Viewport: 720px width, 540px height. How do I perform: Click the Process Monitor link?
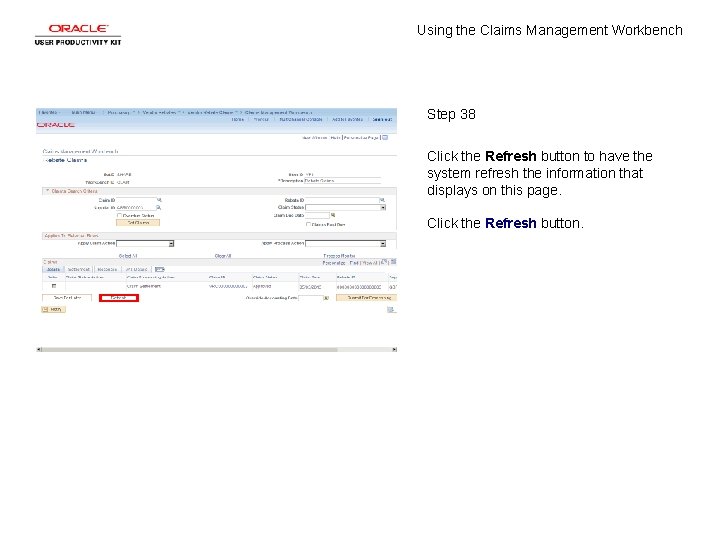(x=339, y=256)
